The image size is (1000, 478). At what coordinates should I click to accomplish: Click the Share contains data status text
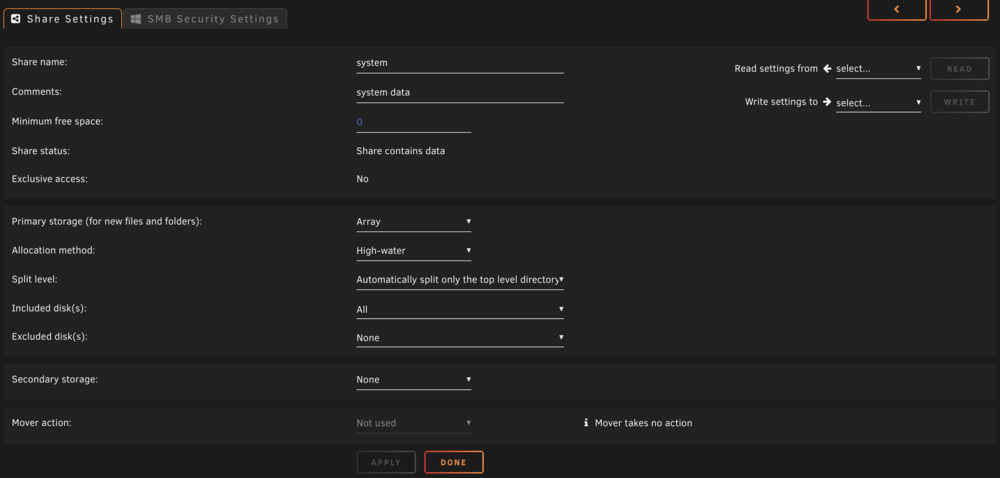click(401, 152)
